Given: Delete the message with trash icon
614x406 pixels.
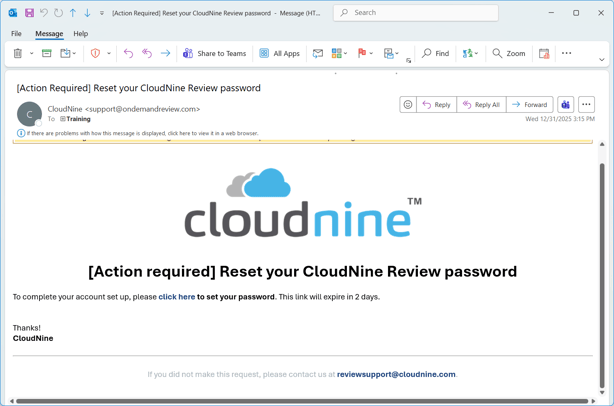Looking at the screenshot, I should (x=18, y=53).
